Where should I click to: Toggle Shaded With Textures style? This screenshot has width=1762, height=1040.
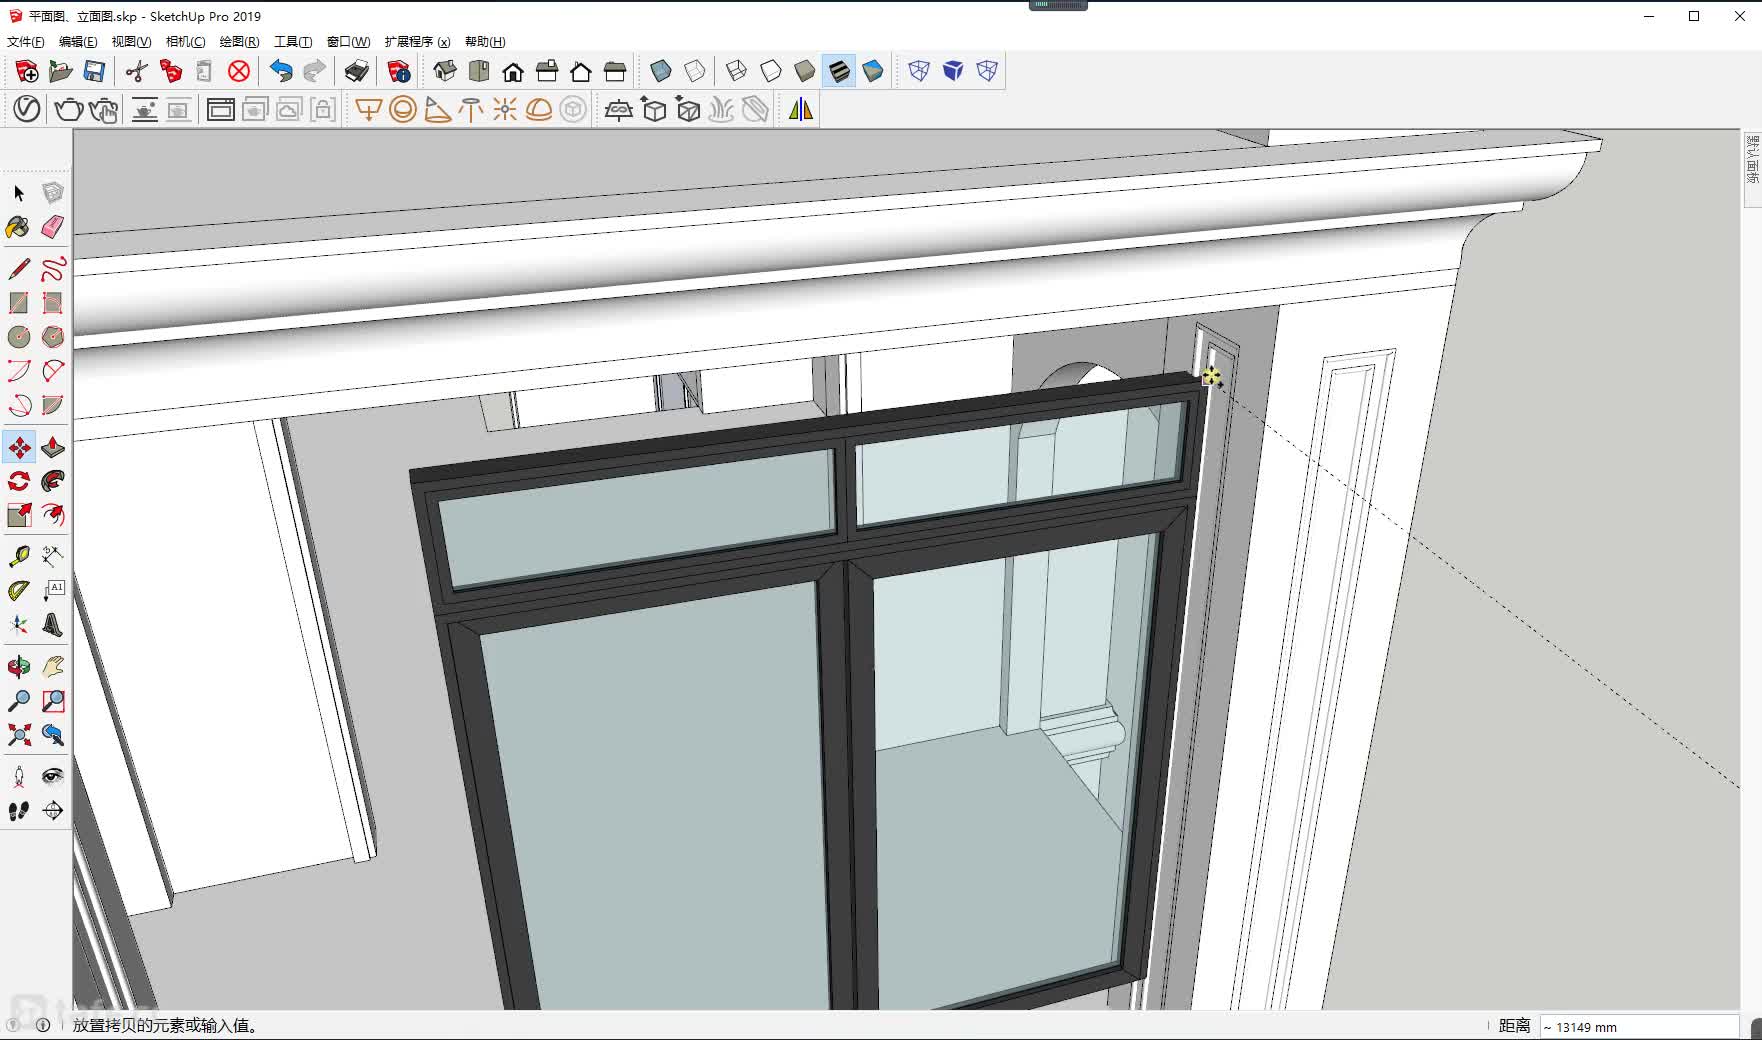(839, 71)
